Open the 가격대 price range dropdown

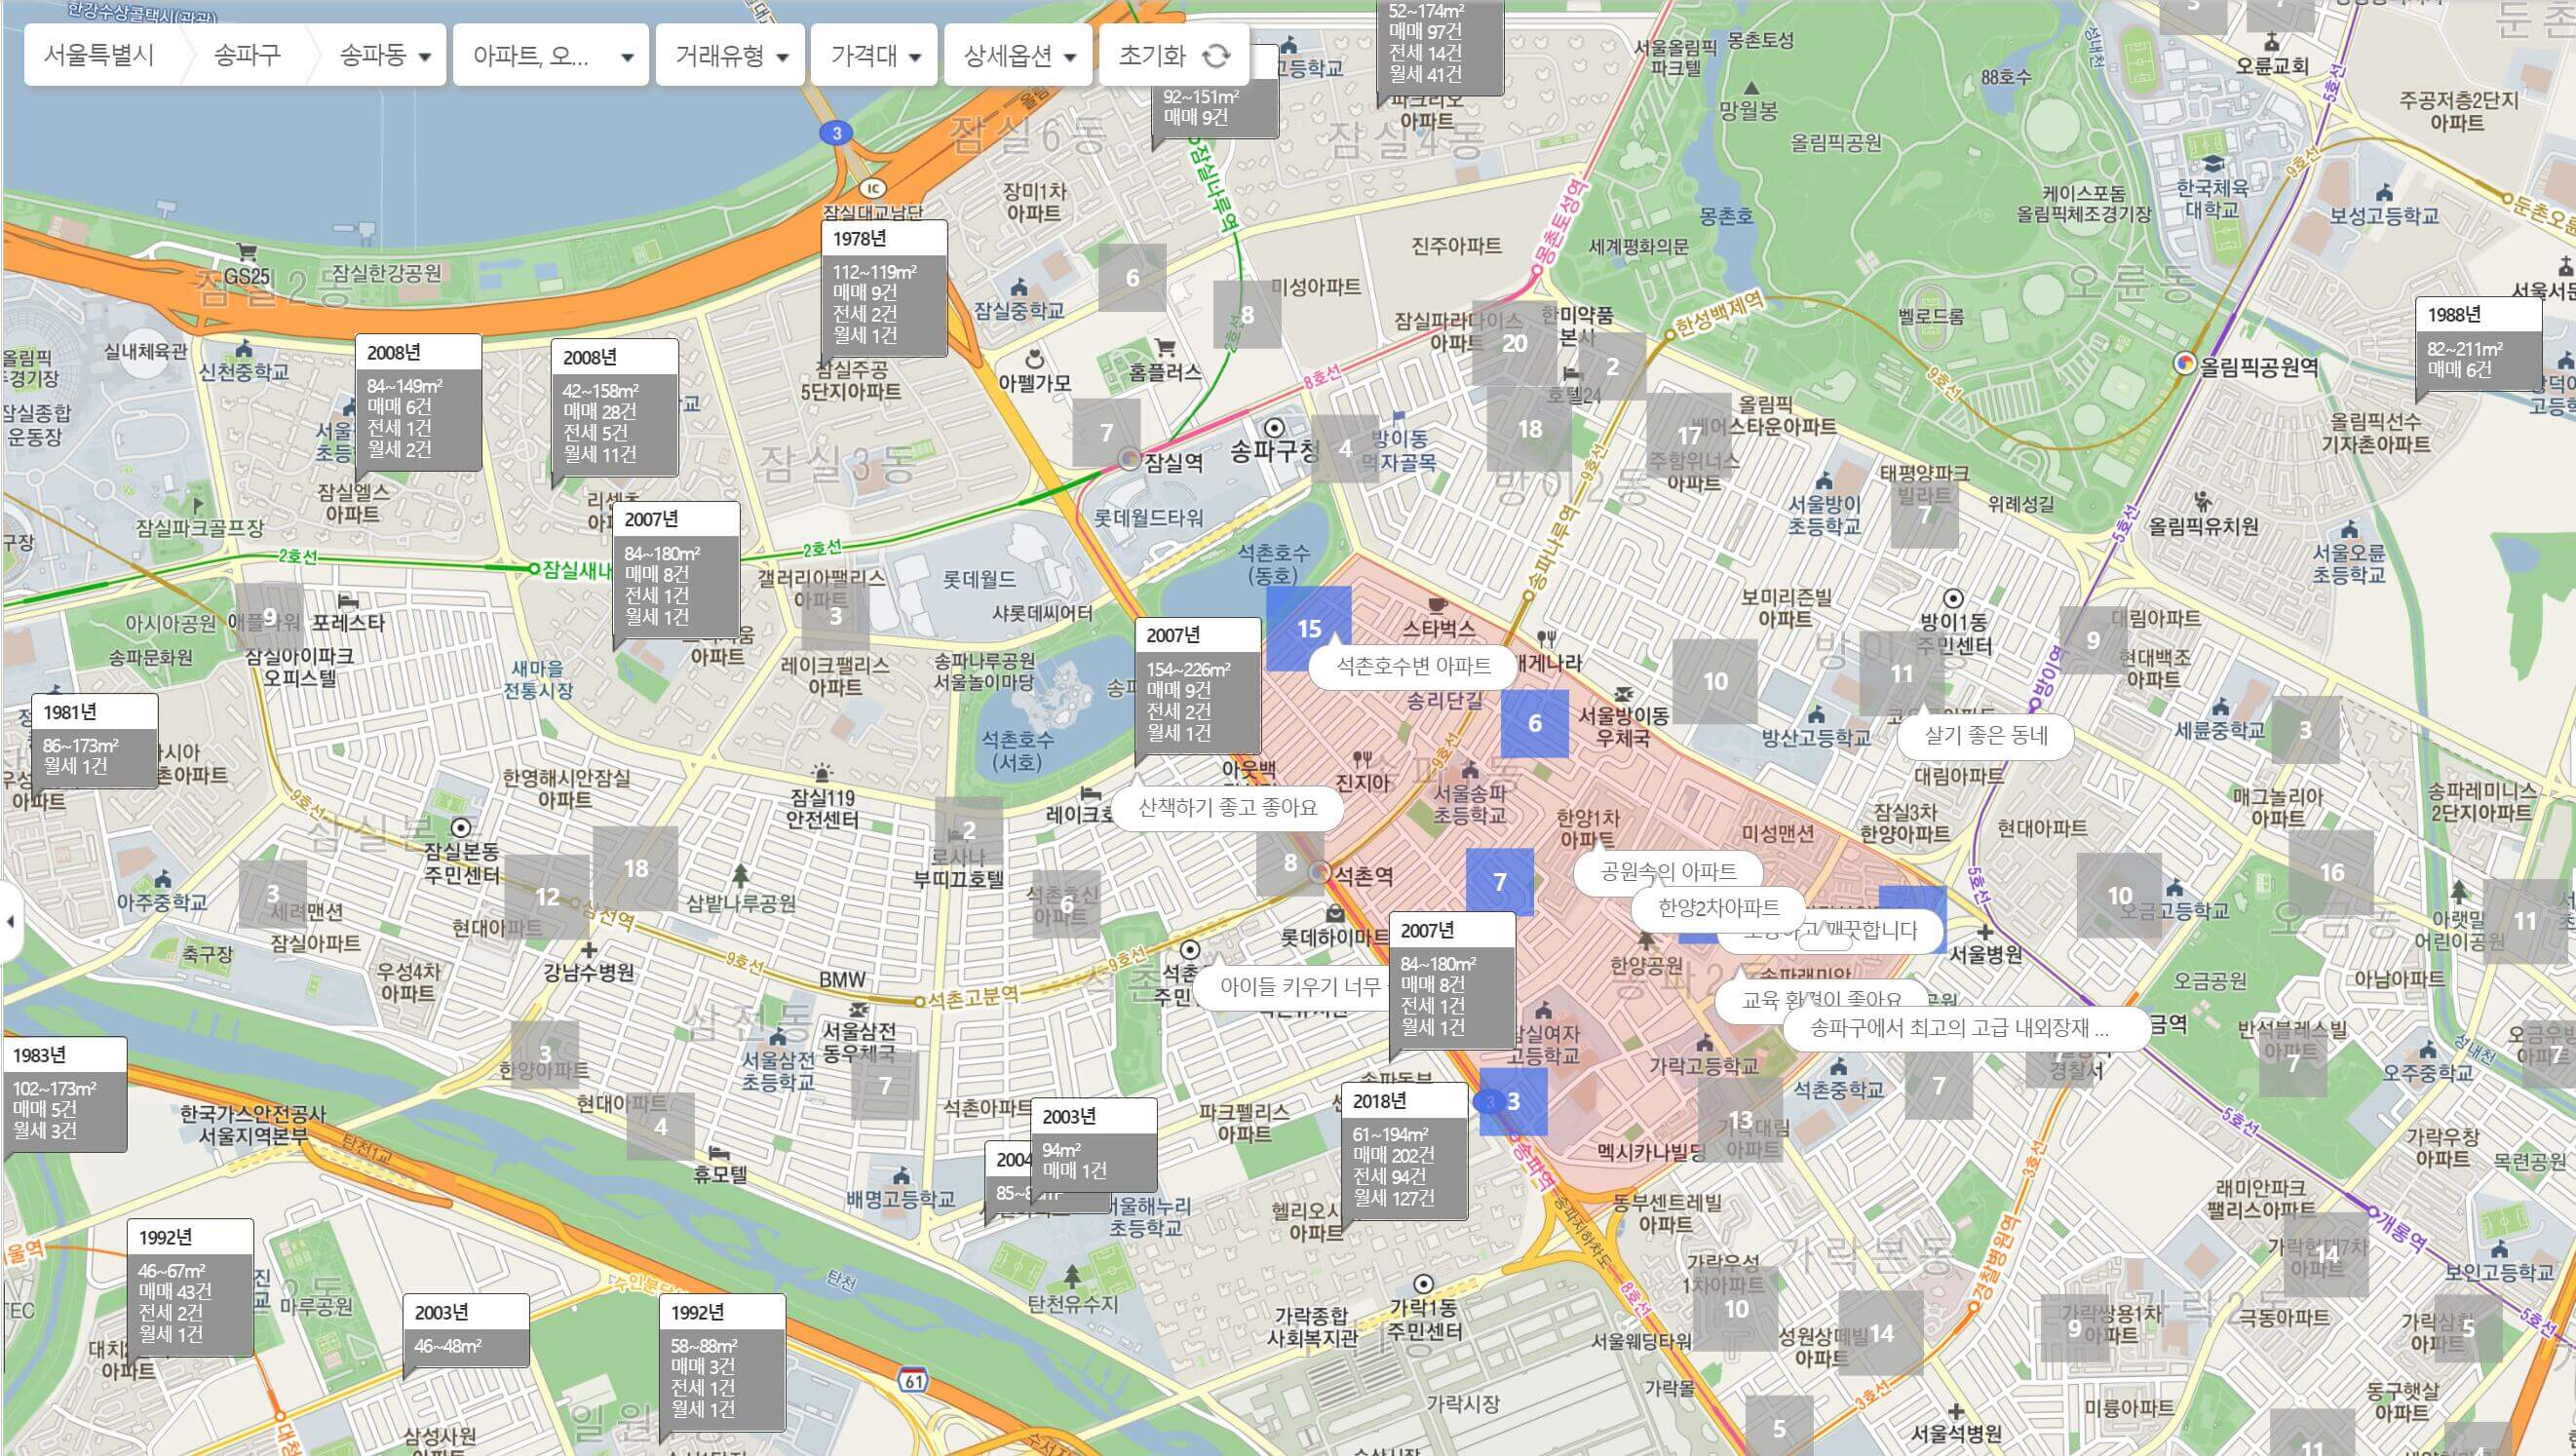pyautogui.click(x=875, y=56)
